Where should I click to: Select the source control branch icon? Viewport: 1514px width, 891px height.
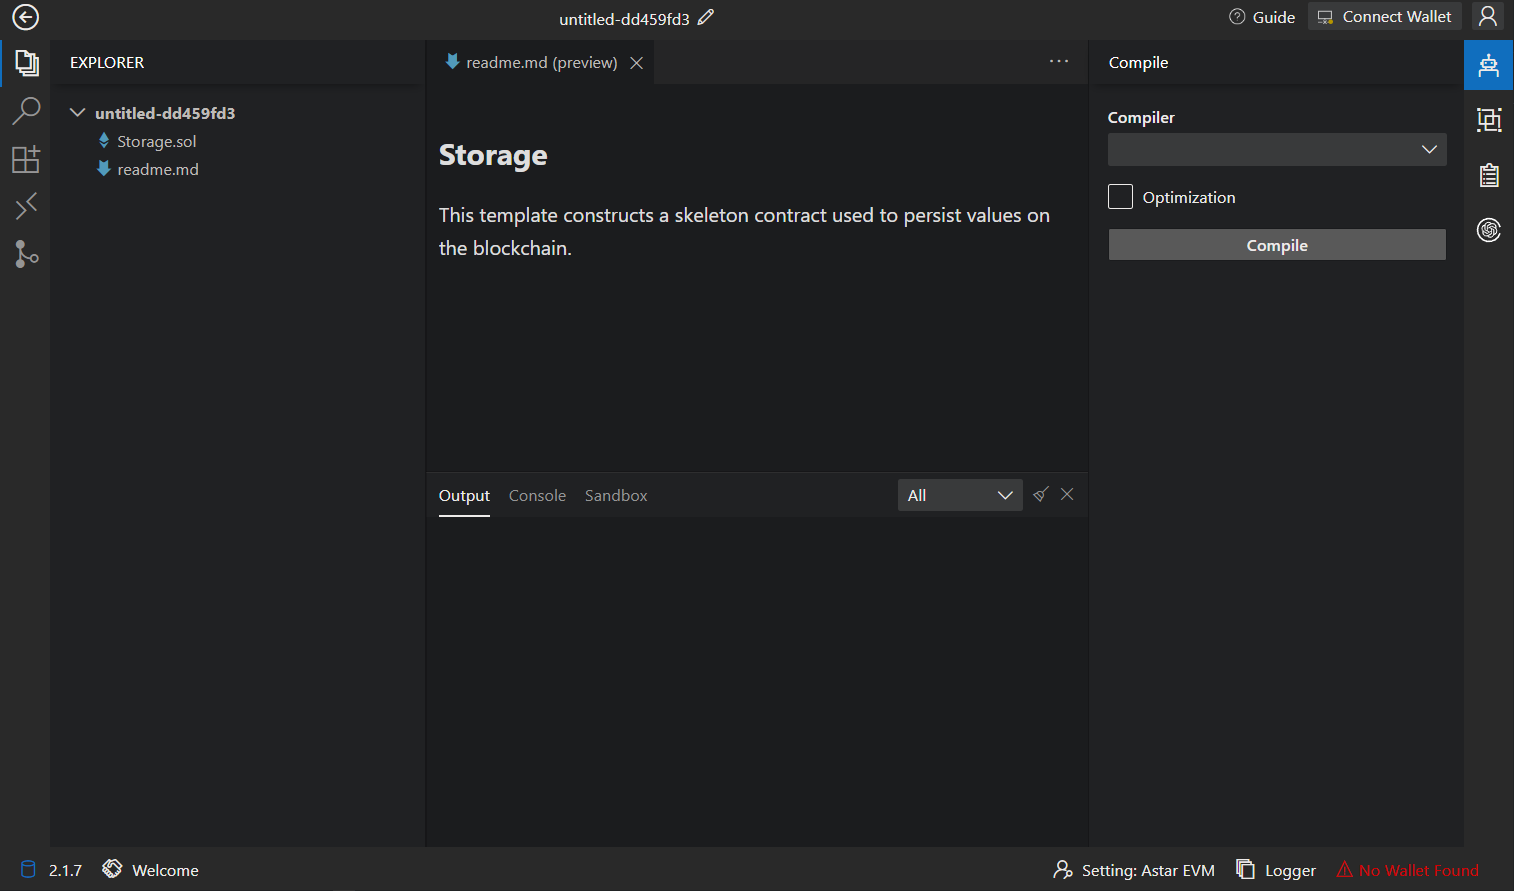[x=26, y=254]
